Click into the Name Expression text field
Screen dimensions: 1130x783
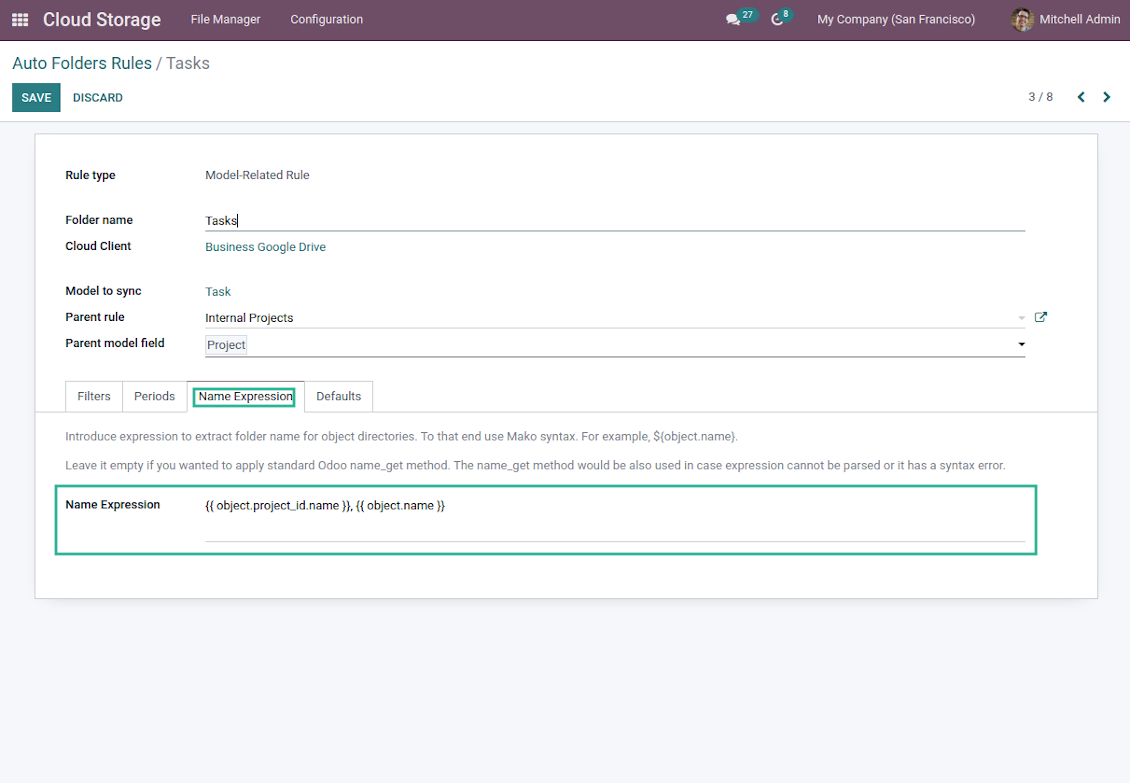(x=614, y=516)
